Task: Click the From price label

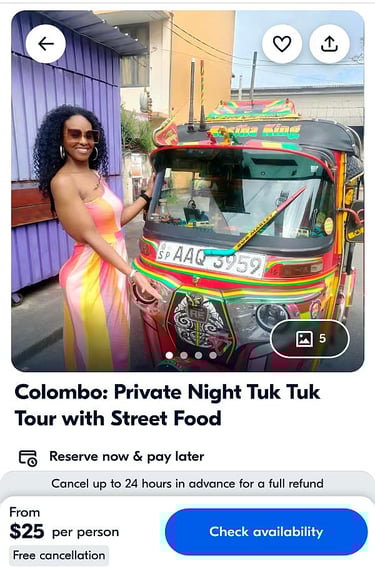Action: (25, 512)
